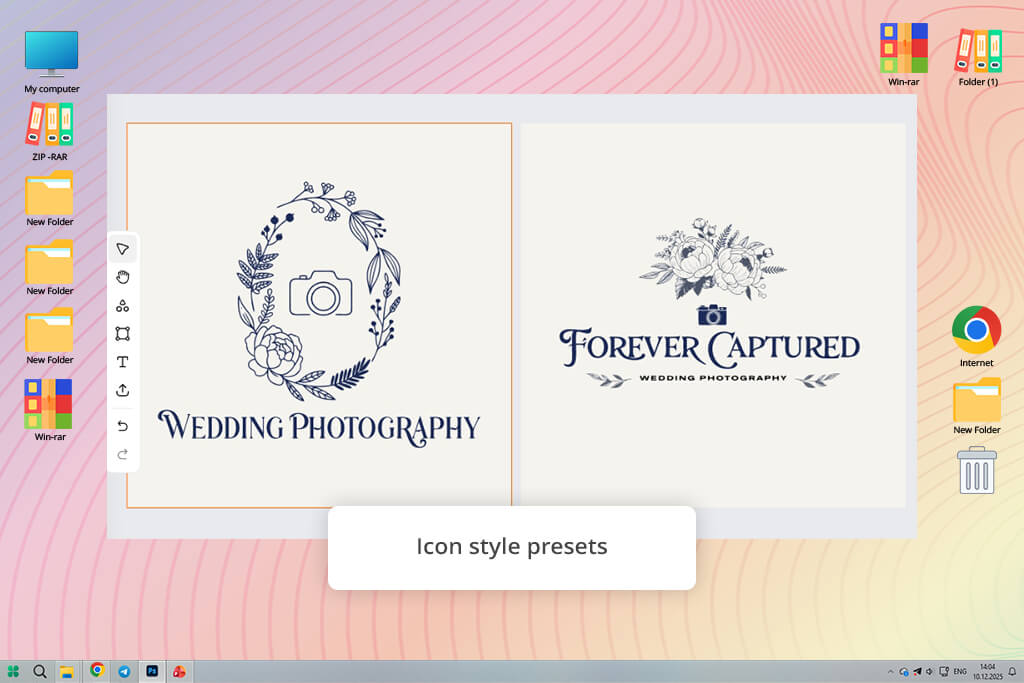This screenshot has width=1024, height=683.
Task: Open New Folder directly beneath ZIP -RAR
Action: click(x=50, y=199)
